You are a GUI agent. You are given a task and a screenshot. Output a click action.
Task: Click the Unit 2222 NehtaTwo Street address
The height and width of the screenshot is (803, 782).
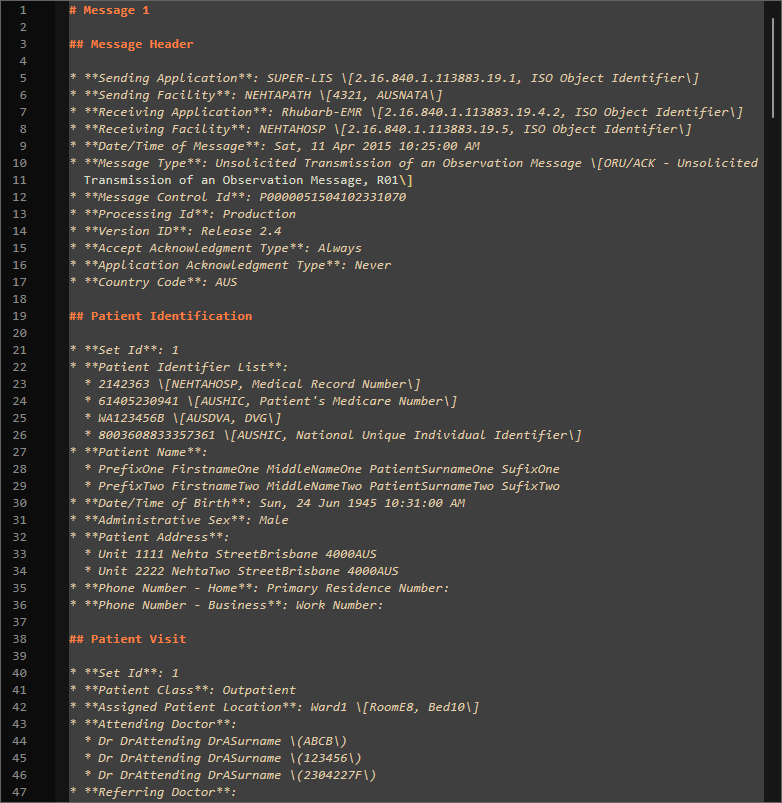241,571
